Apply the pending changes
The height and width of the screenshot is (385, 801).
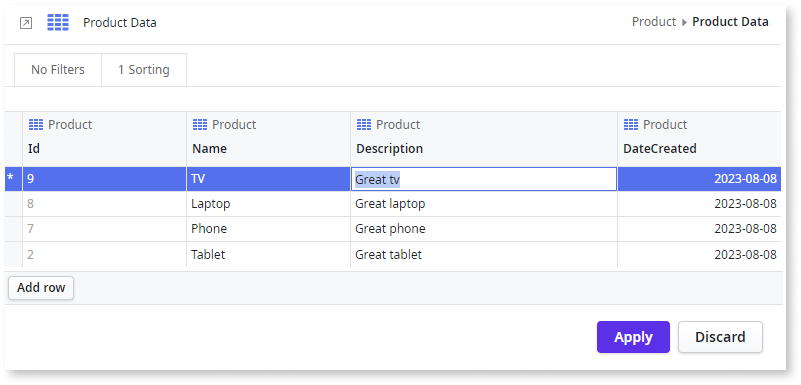pyautogui.click(x=633, y=337)
